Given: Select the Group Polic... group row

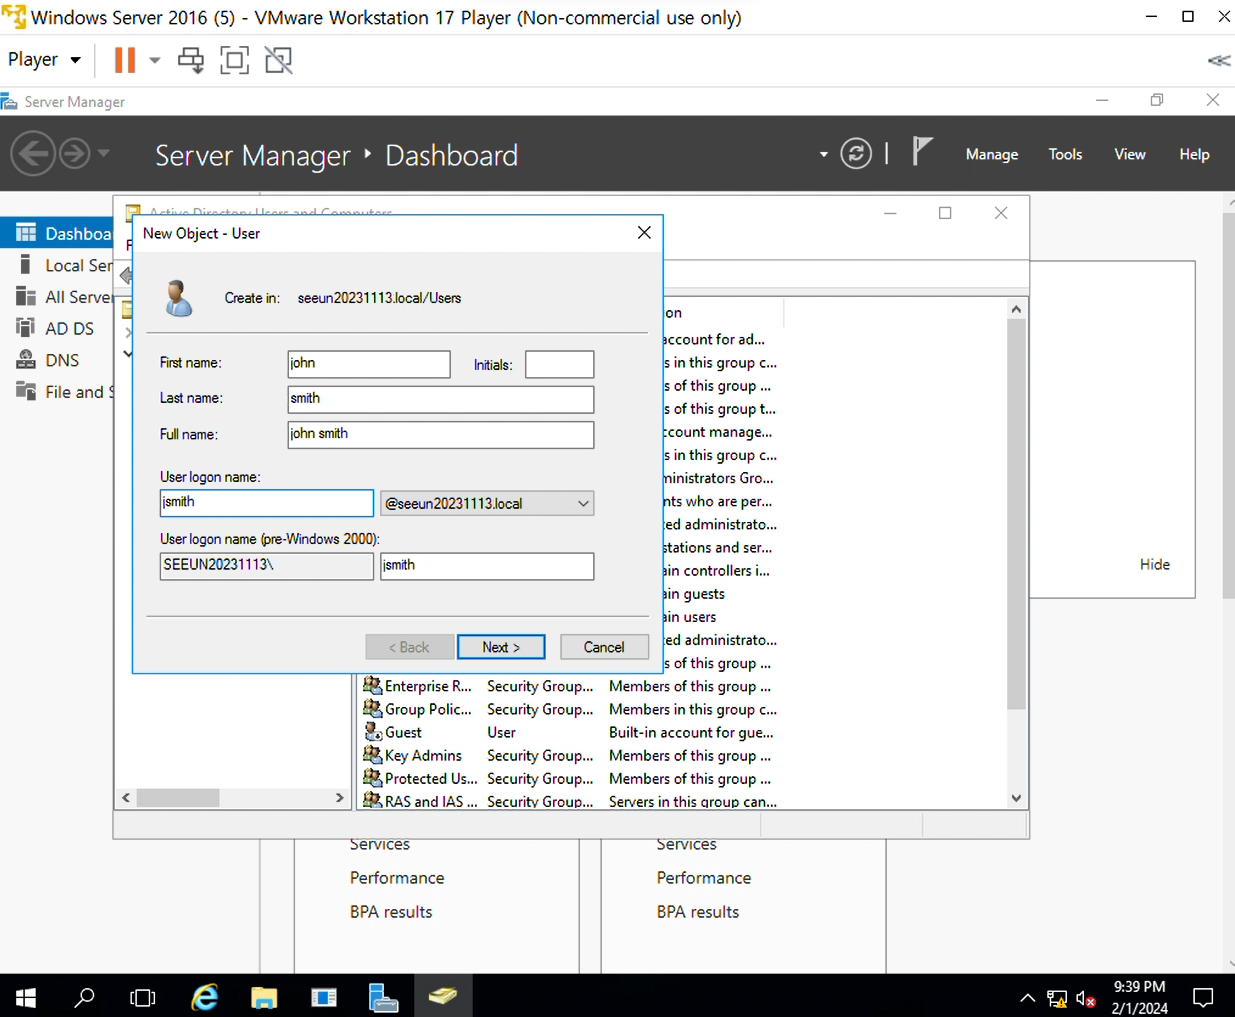Looking at the screenshot, I should click(x=570, y=709).
